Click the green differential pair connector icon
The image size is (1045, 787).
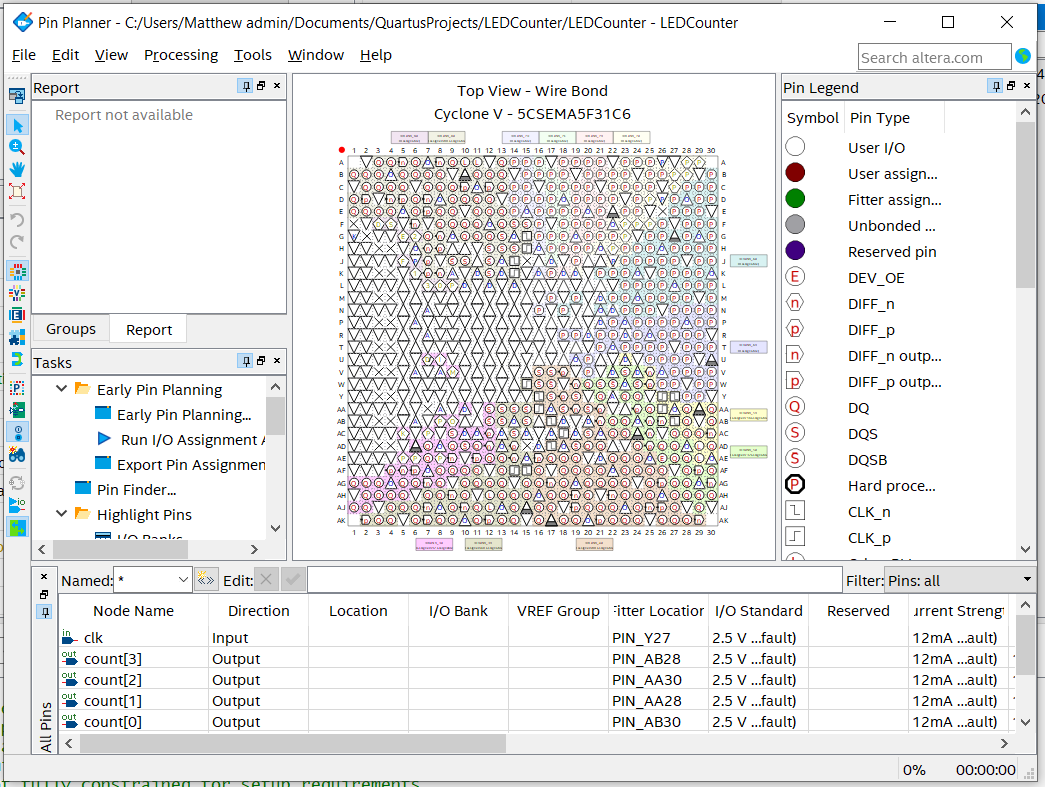click(17, 359)
